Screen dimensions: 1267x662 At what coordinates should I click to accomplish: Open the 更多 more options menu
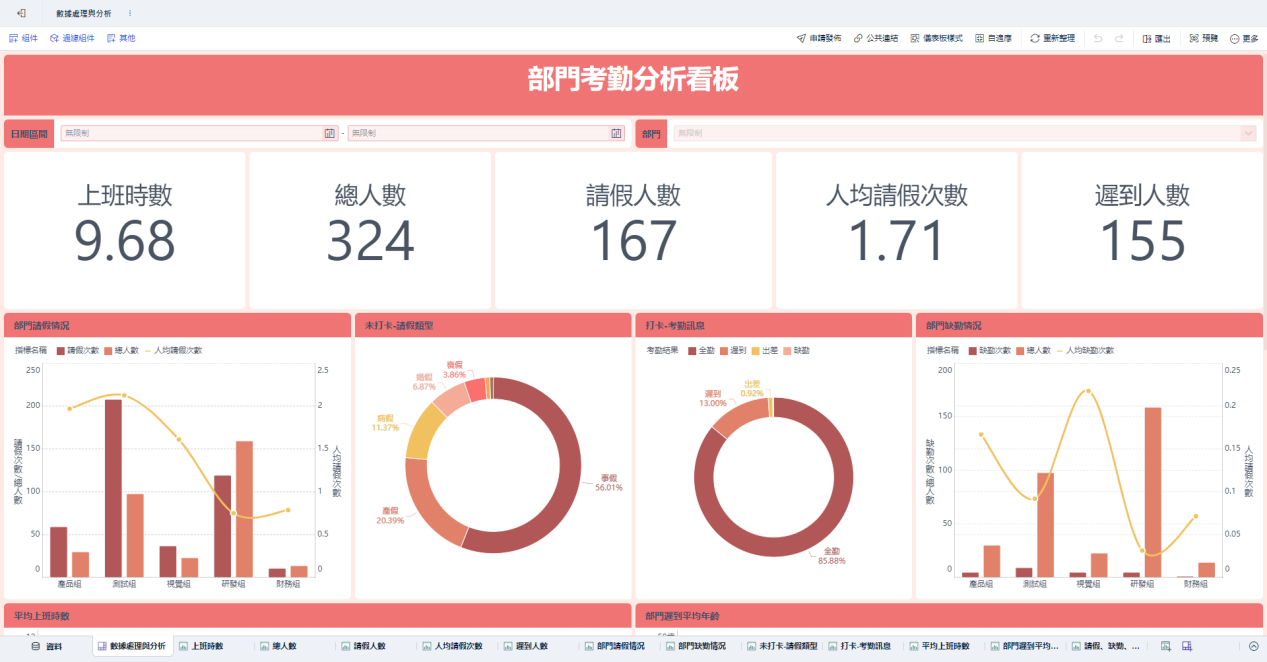pos(1244,38)
